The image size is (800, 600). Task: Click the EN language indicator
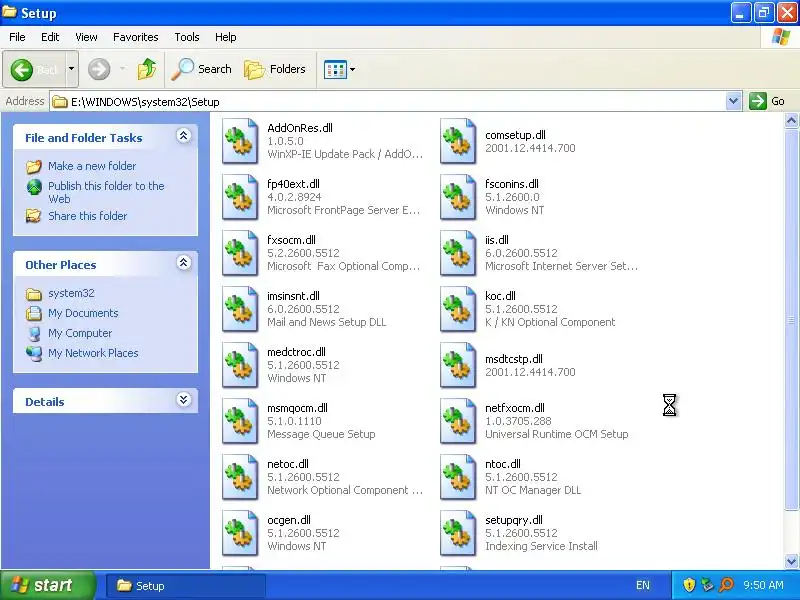coord(643,585)
